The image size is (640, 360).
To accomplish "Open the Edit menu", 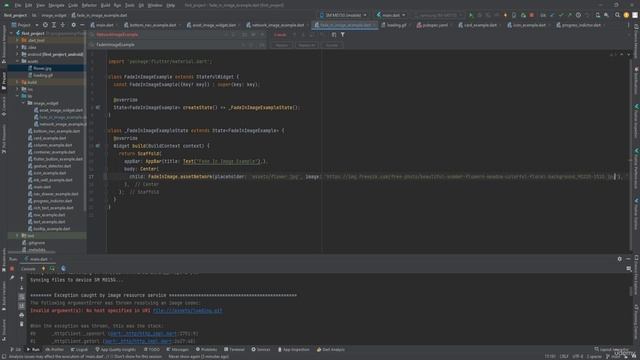I will [29, 5].
